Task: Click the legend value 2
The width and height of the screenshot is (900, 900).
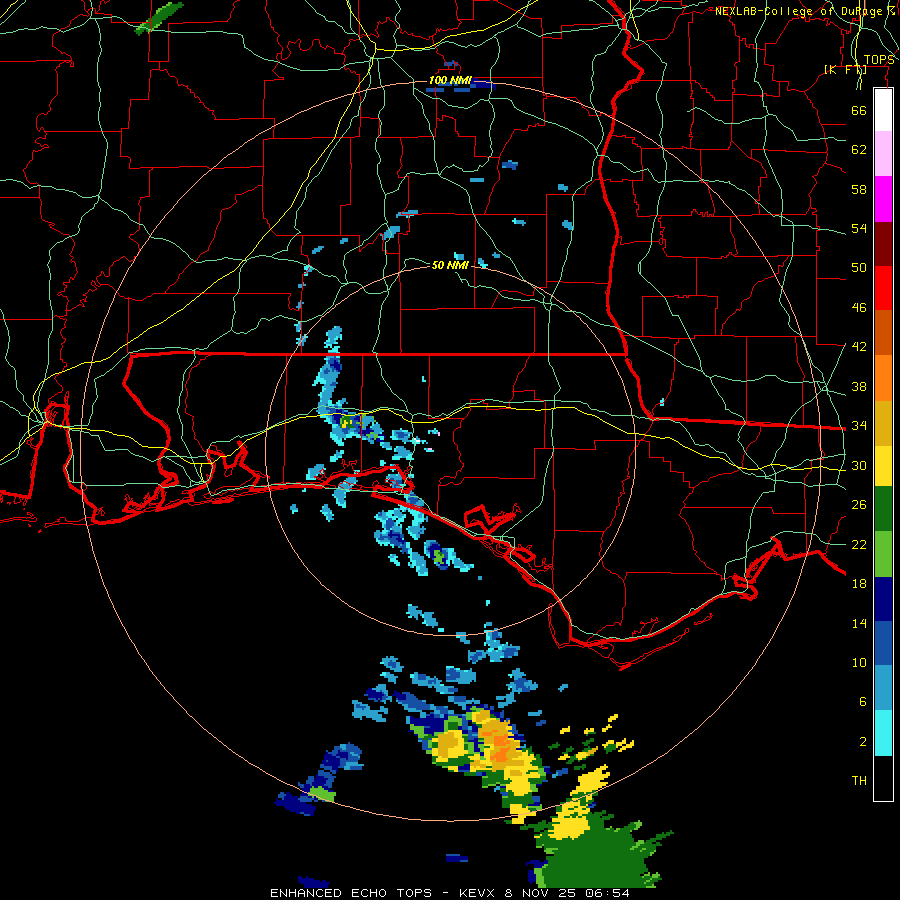Action: (863, 741)
